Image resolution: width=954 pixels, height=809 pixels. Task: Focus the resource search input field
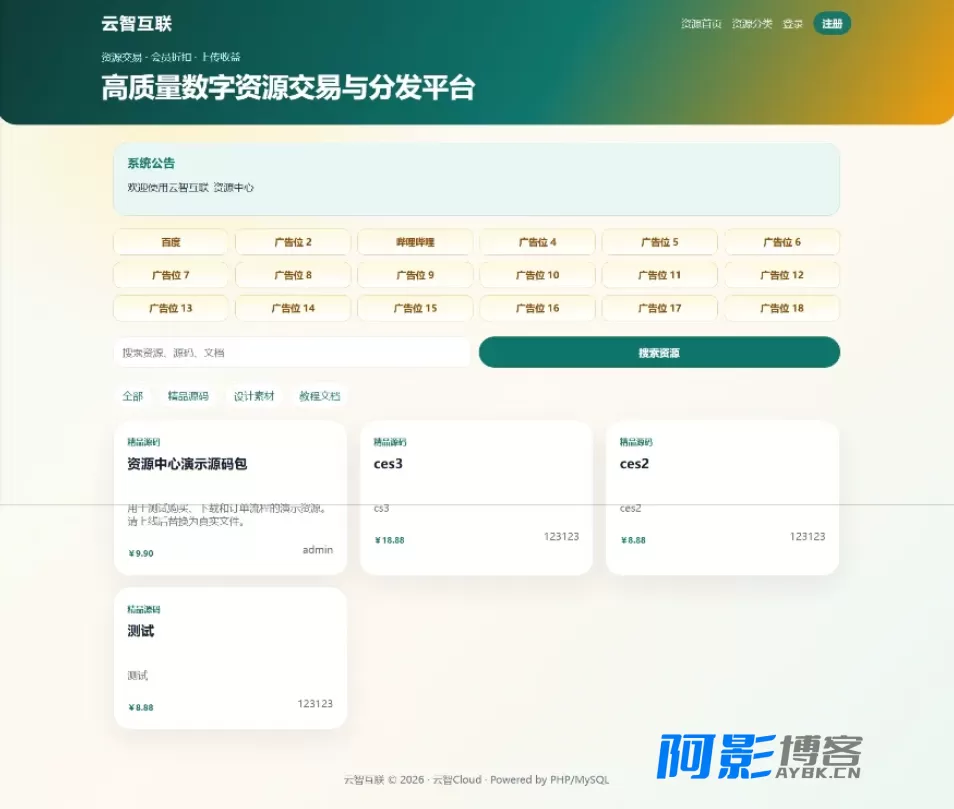[x=292, y=353]
